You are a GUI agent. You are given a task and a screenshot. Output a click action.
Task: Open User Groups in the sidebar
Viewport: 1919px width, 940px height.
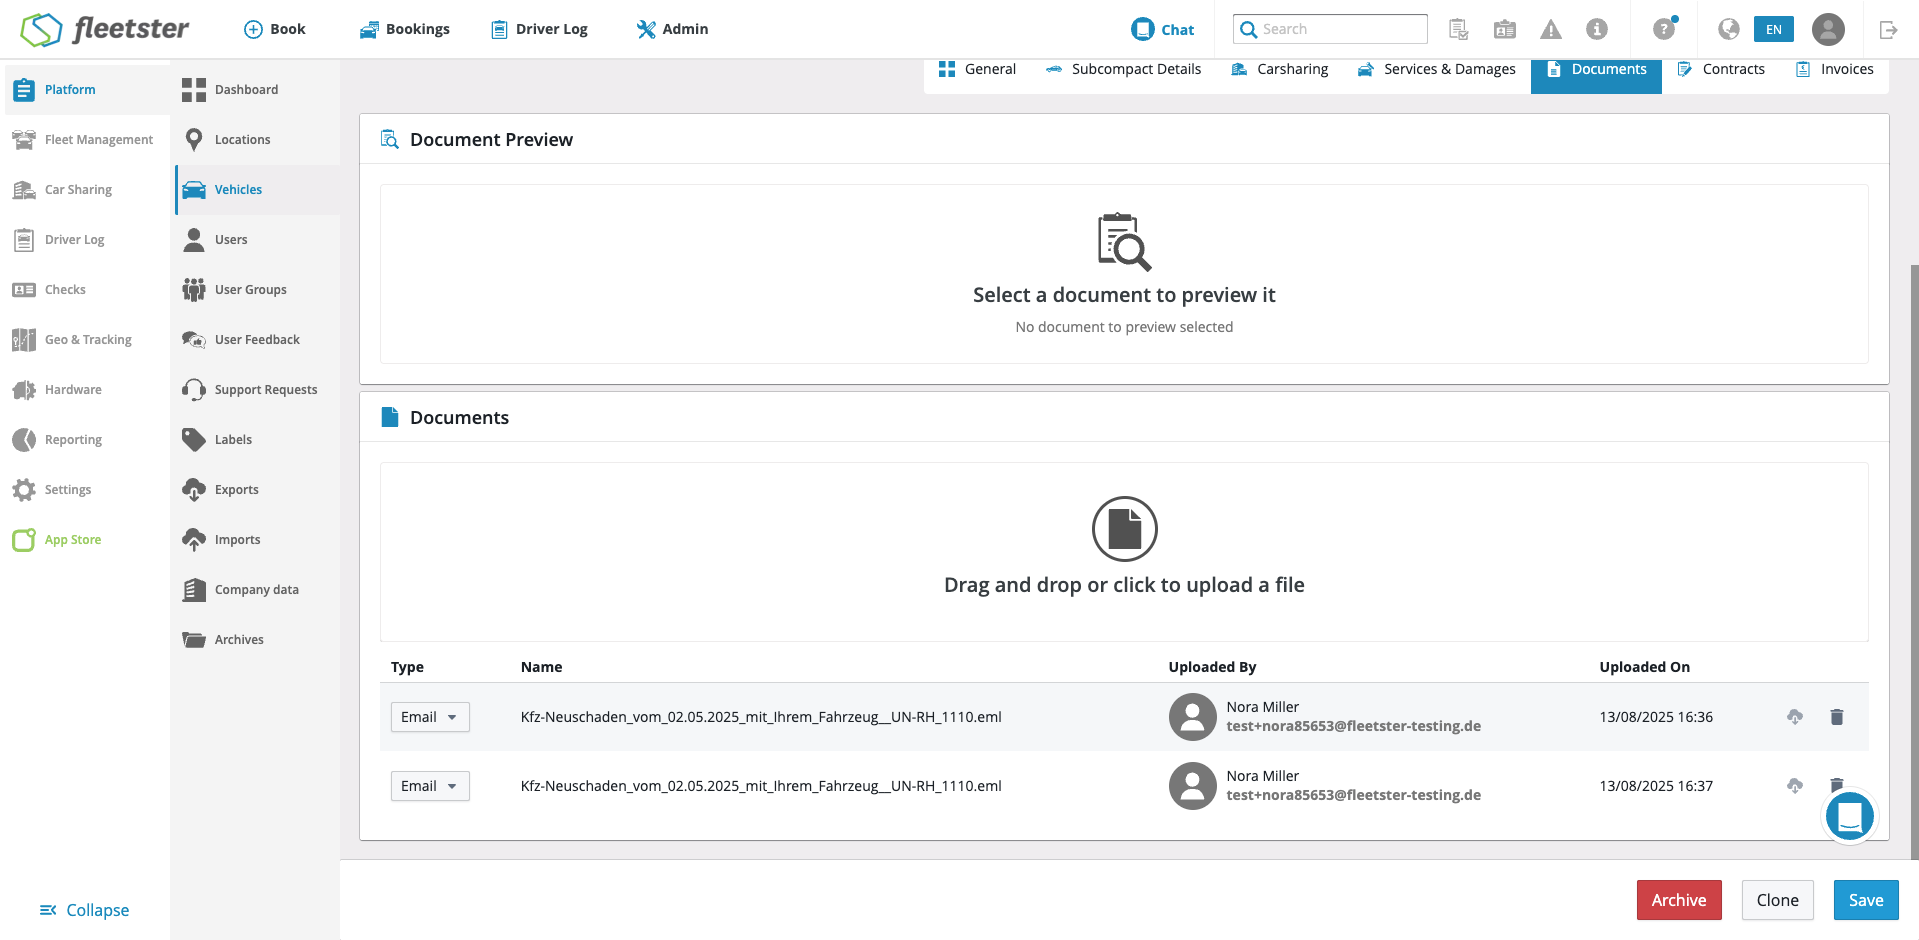click(x=257, y=290)
